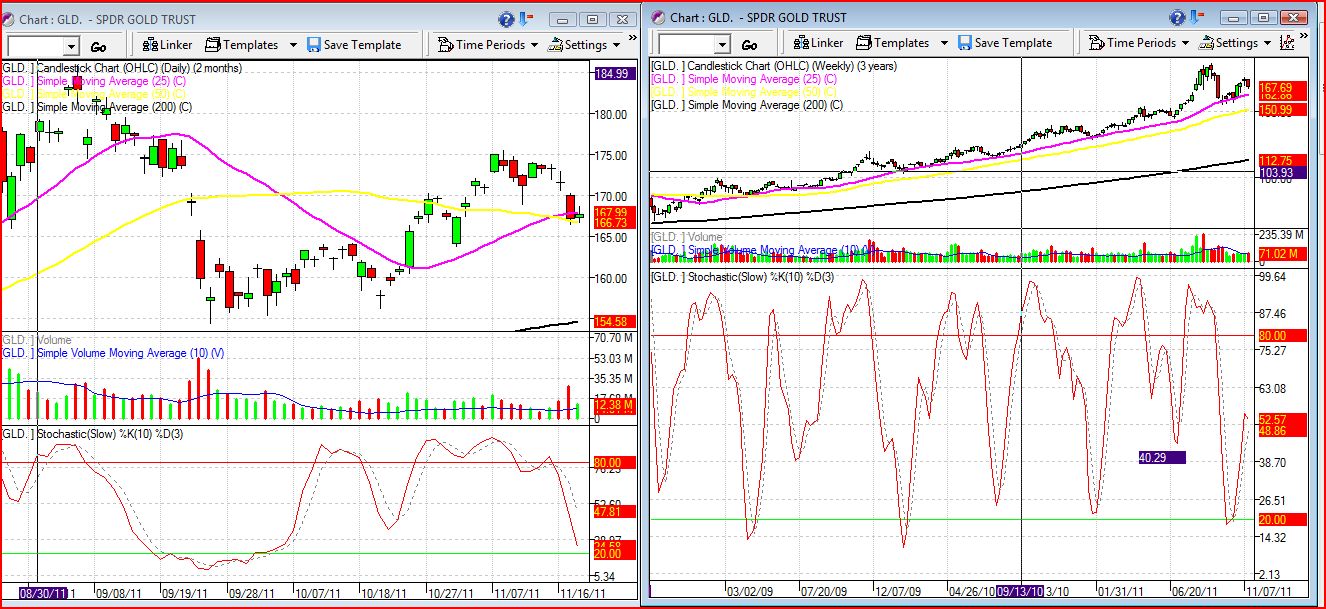Click the weekly Simple Moving Average (25) legend
The image size is (1326, 609).
coord(744,79)
